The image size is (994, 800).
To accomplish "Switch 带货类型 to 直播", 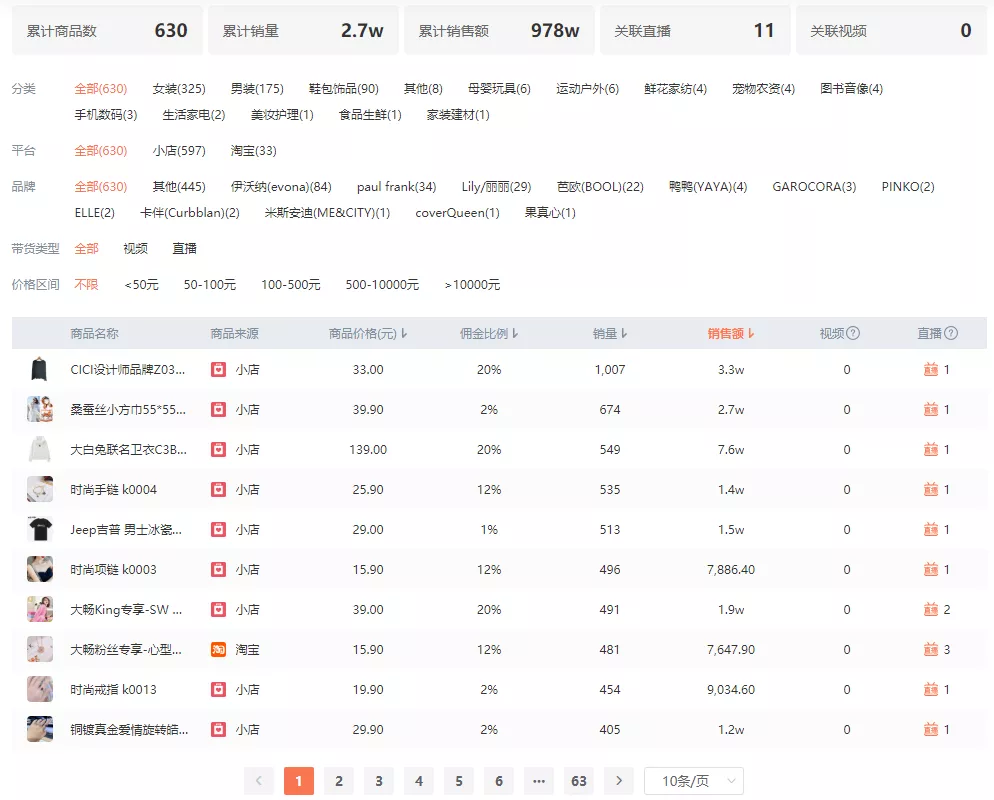I will [184, 249].
